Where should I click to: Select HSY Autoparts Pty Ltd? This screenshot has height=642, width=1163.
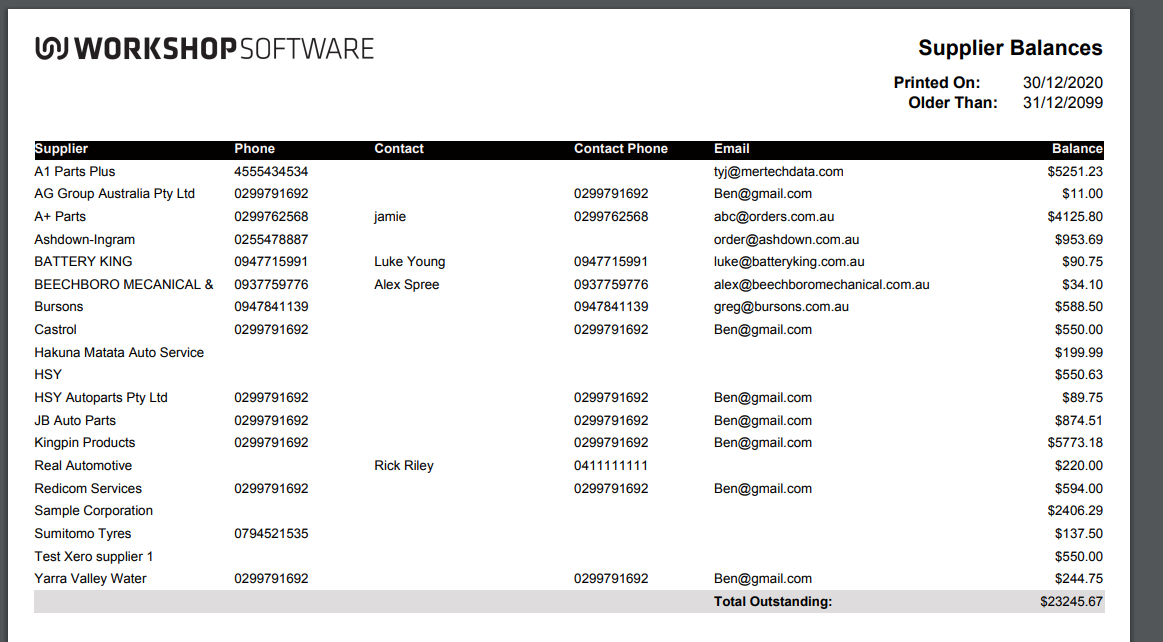[101, 398]
